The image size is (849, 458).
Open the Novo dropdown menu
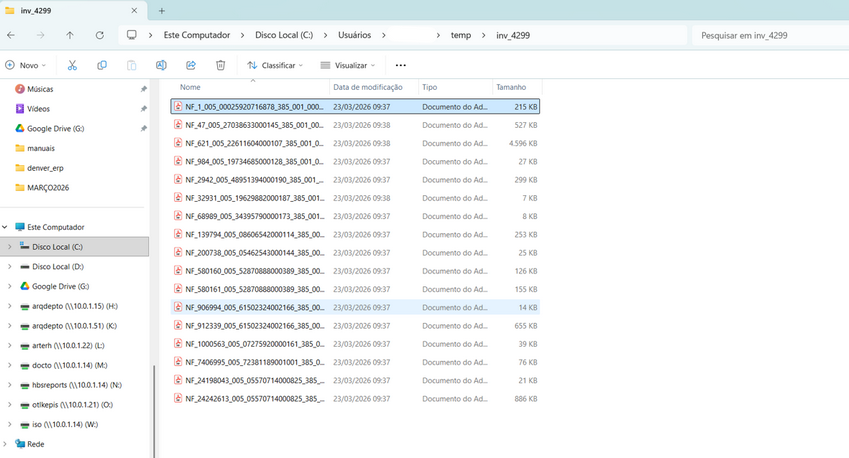(27, 65)
